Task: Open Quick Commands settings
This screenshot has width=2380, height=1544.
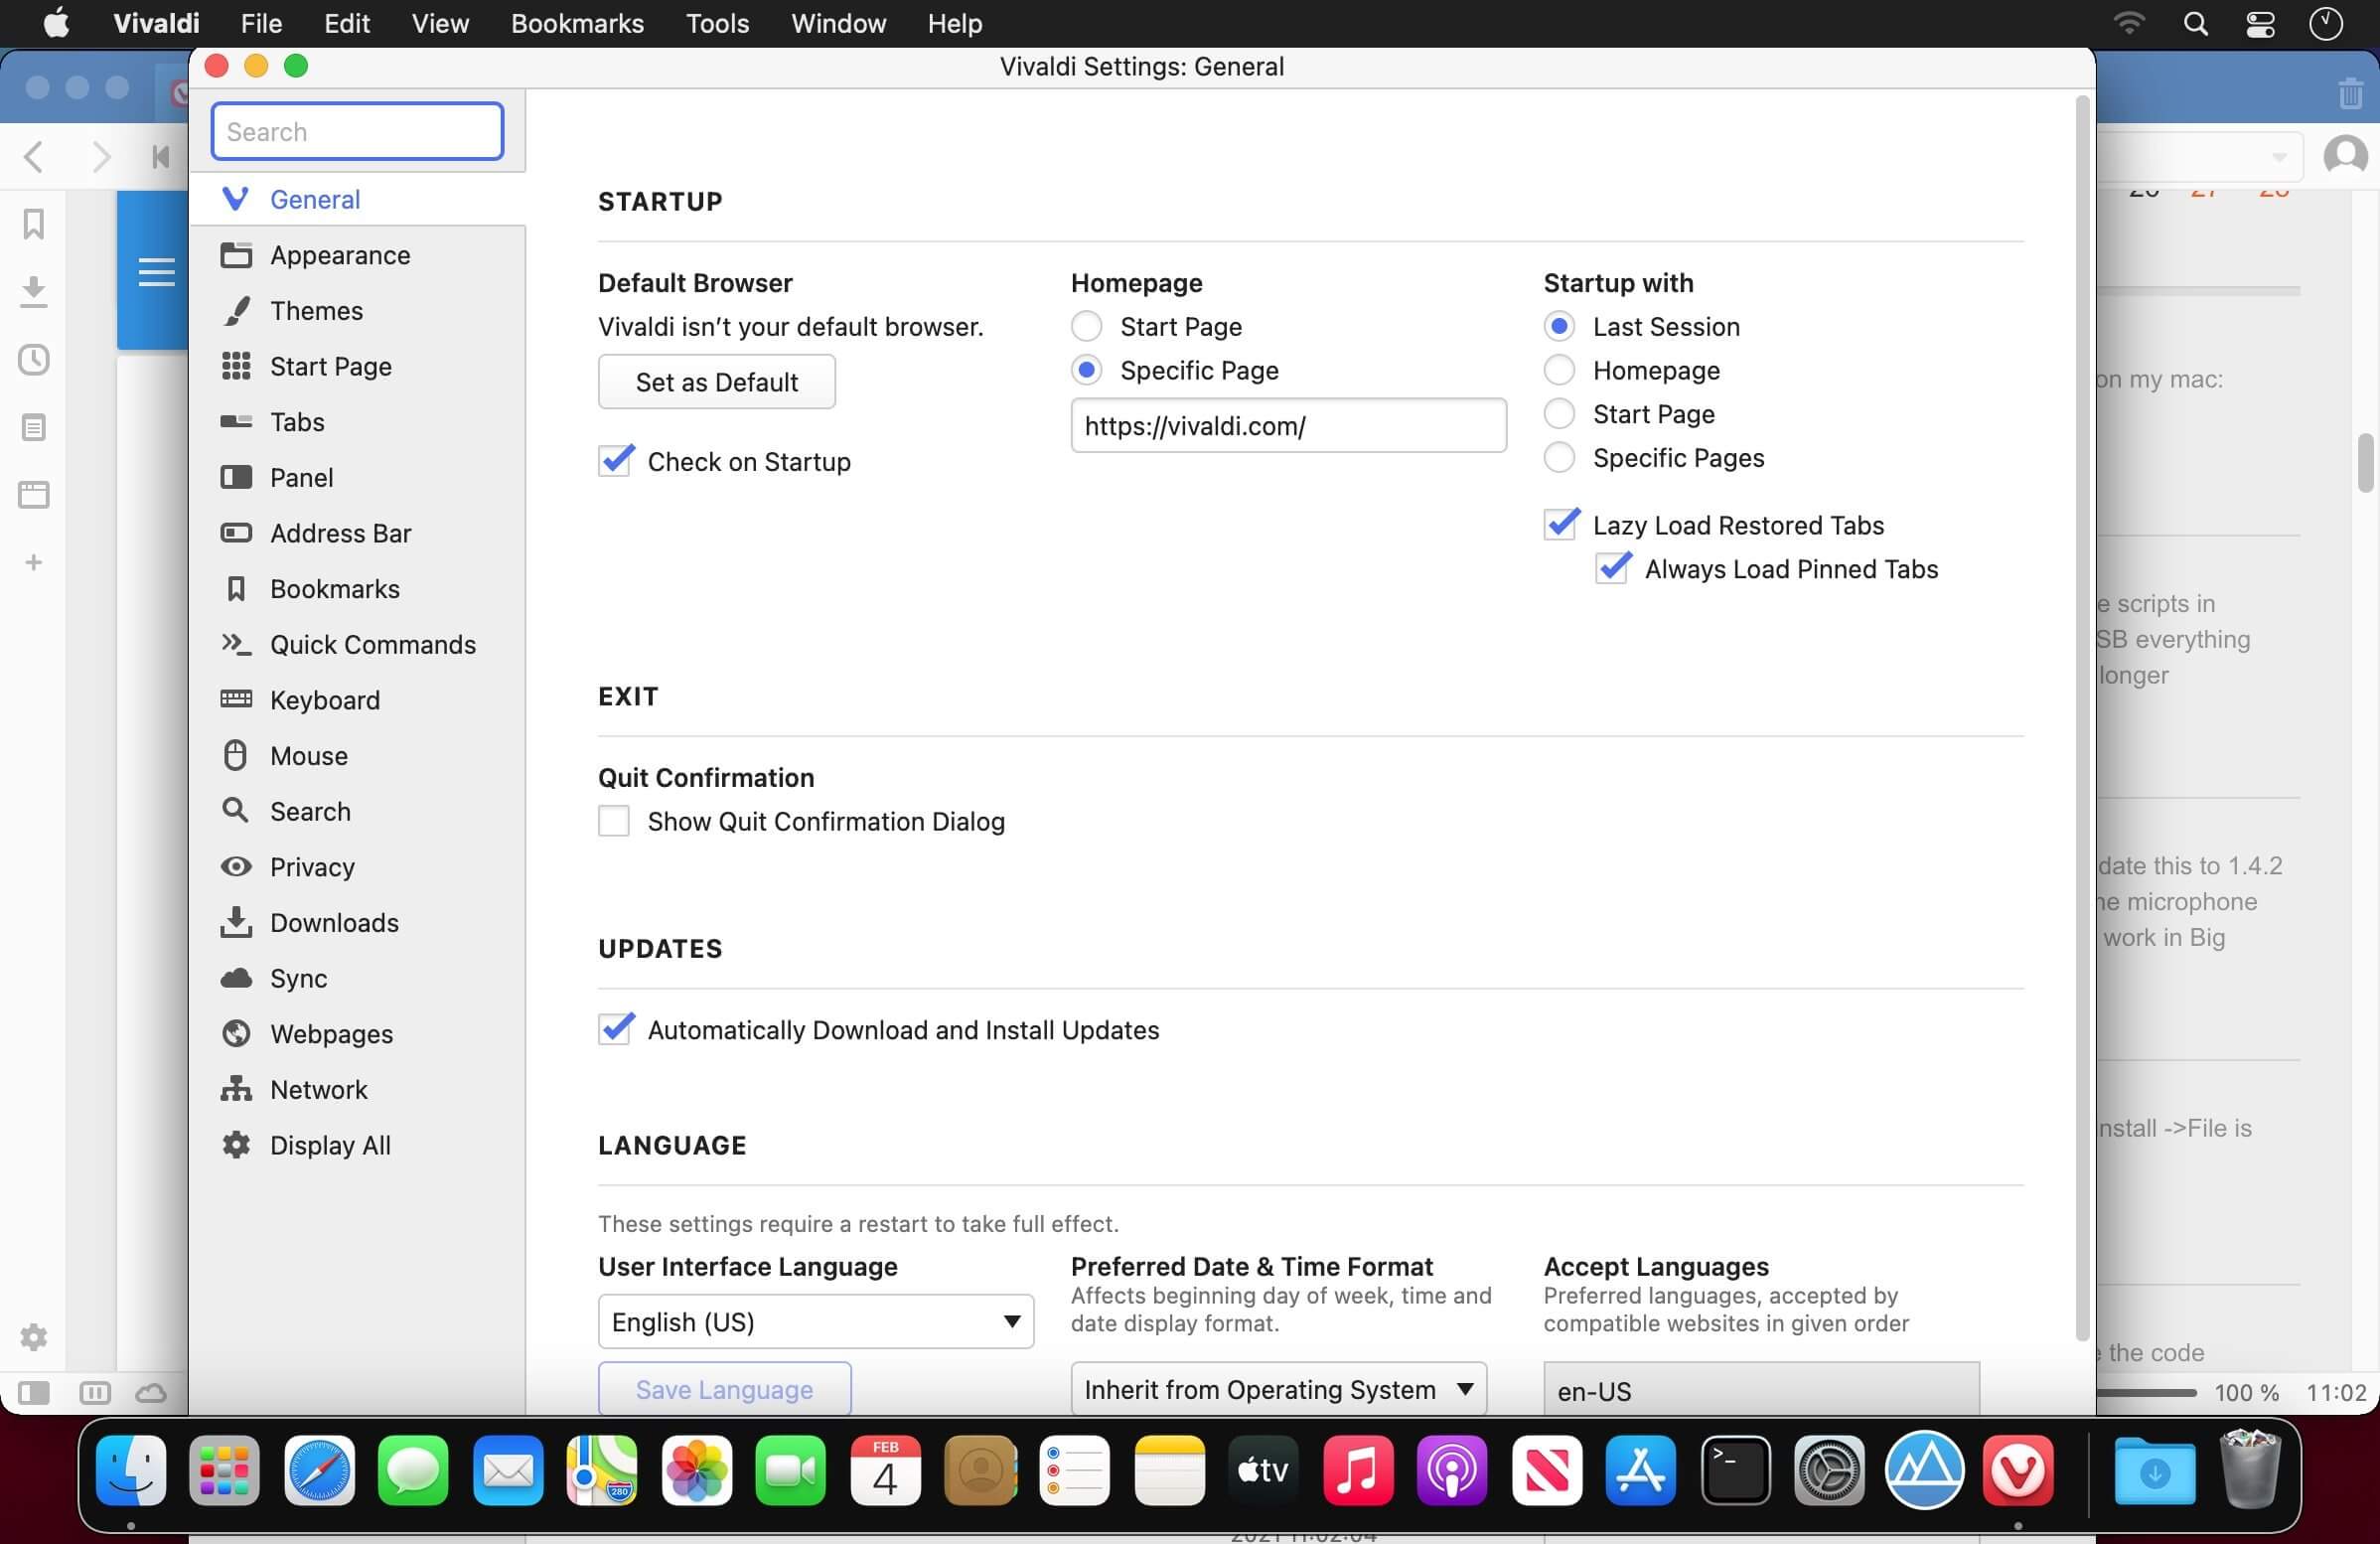Action: point(357,644)
